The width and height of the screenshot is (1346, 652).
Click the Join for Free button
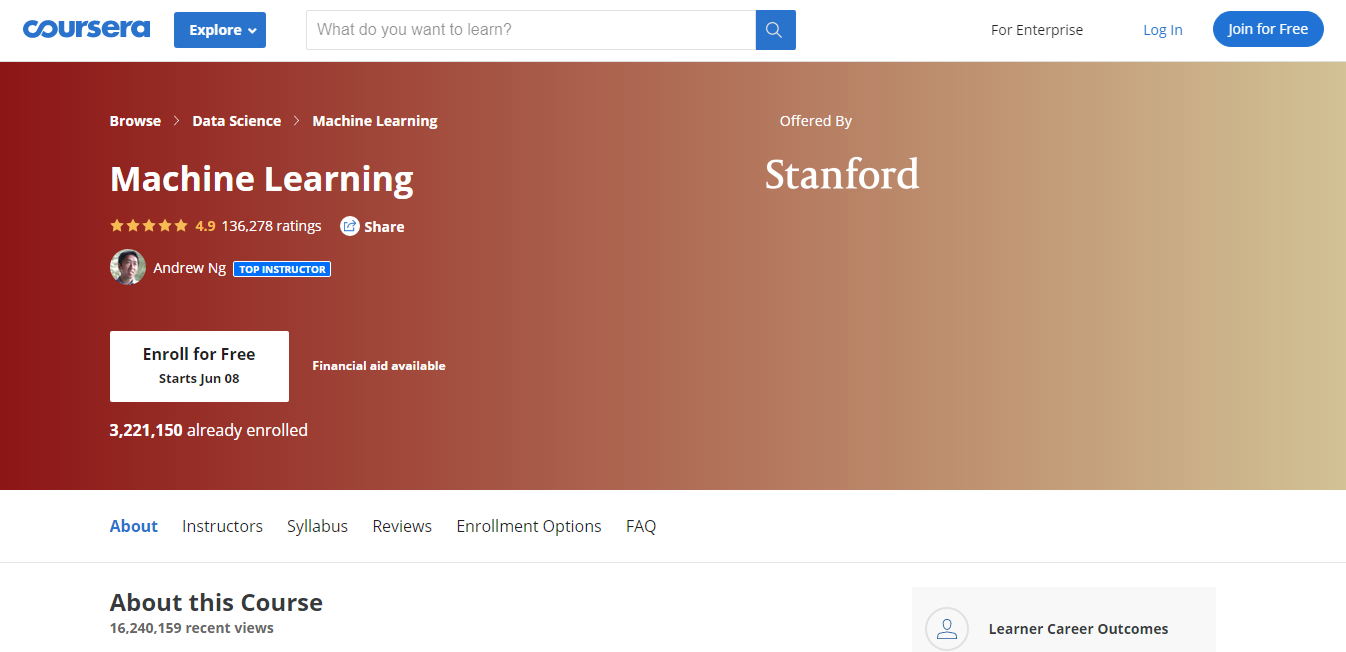coord(1267,29)
